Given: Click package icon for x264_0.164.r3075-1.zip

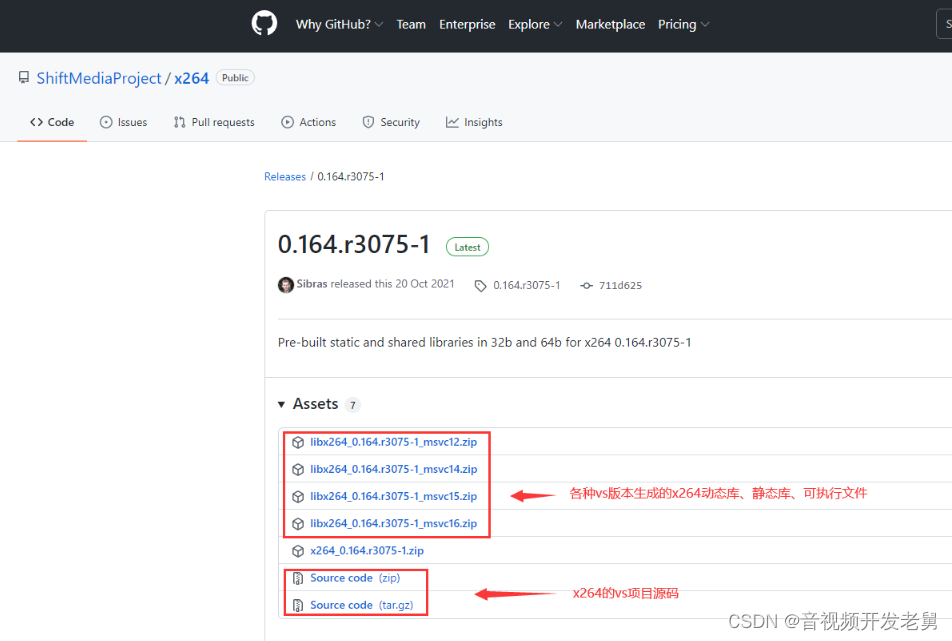Looking at the screenshot, I should point(298,551).
